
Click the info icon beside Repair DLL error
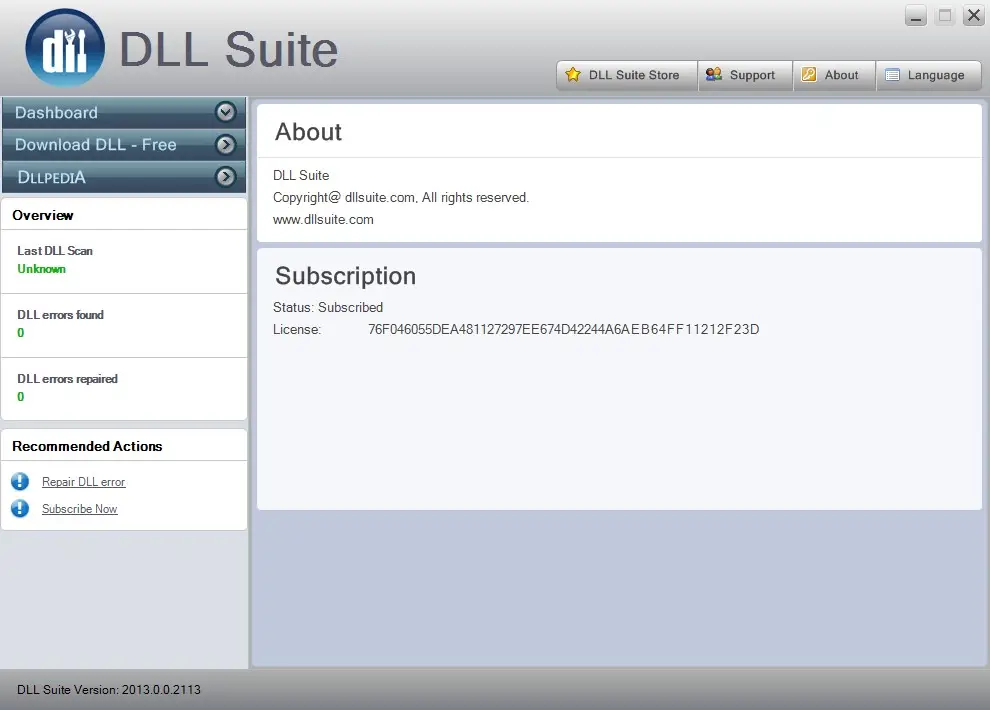[x=20, y=481]
